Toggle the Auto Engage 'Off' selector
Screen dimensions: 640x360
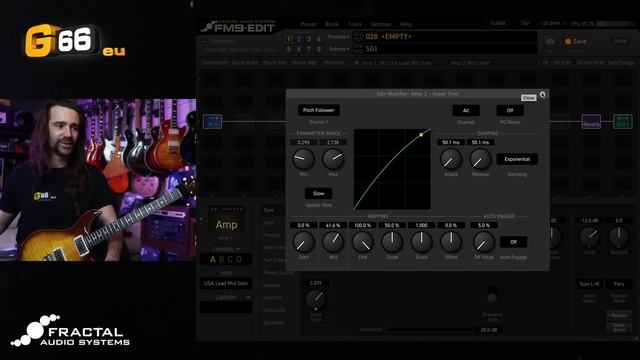[513, 242]
